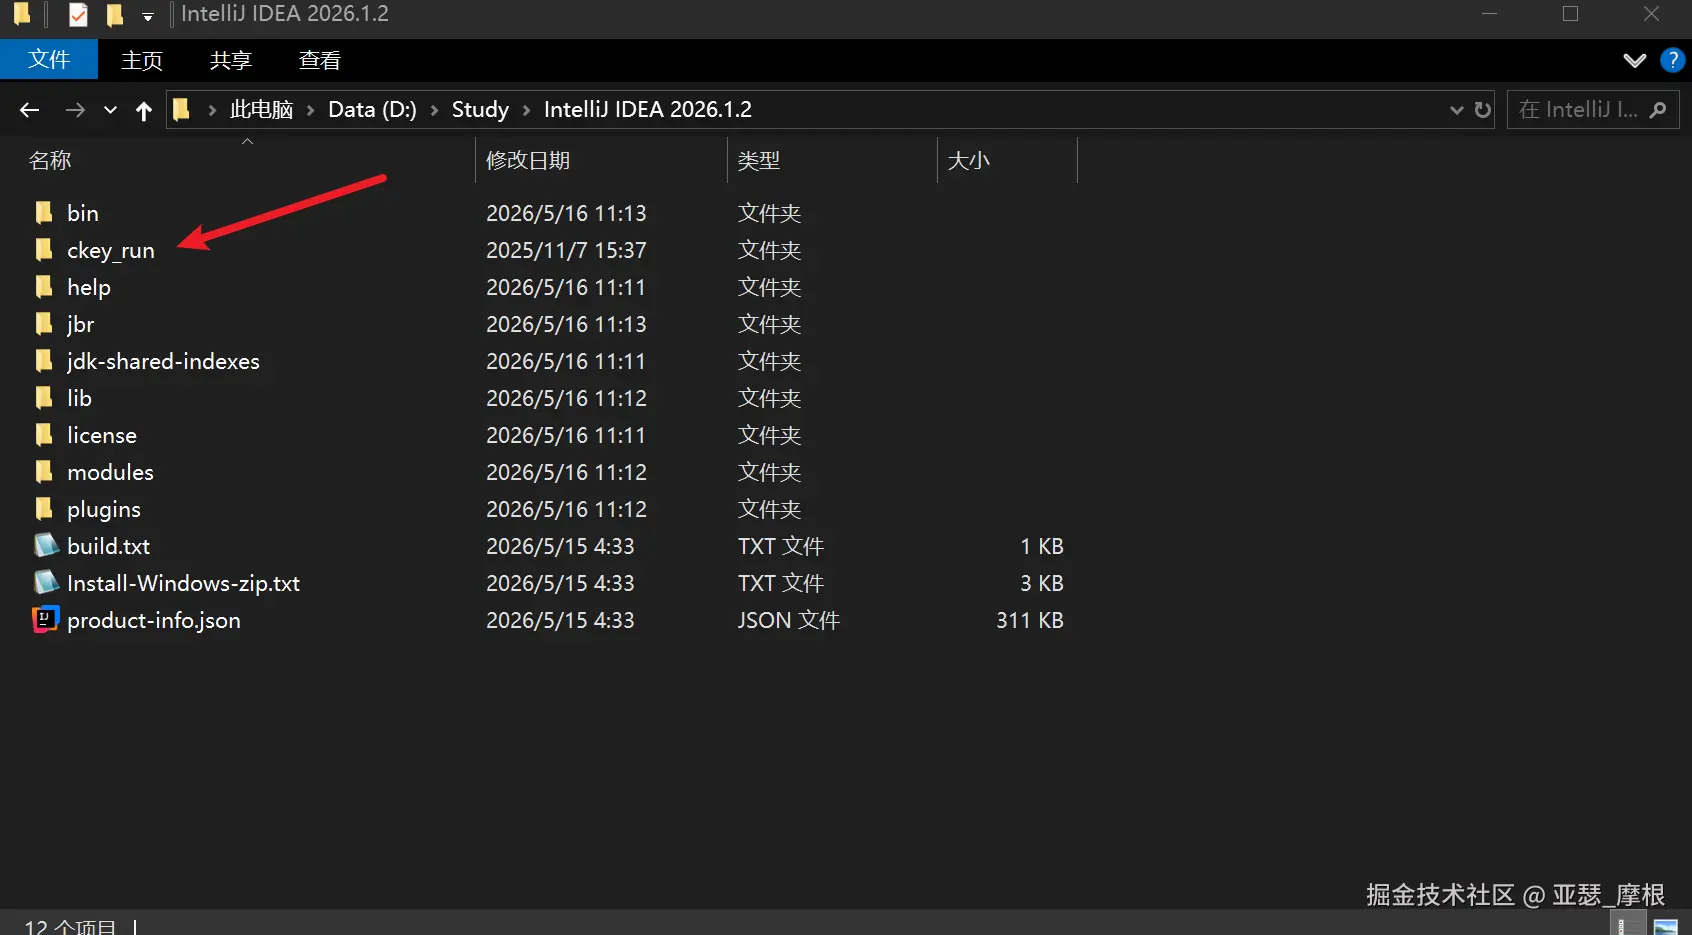Click the help folder icon
Screen dimensions: 1692x935
[44, 287]
